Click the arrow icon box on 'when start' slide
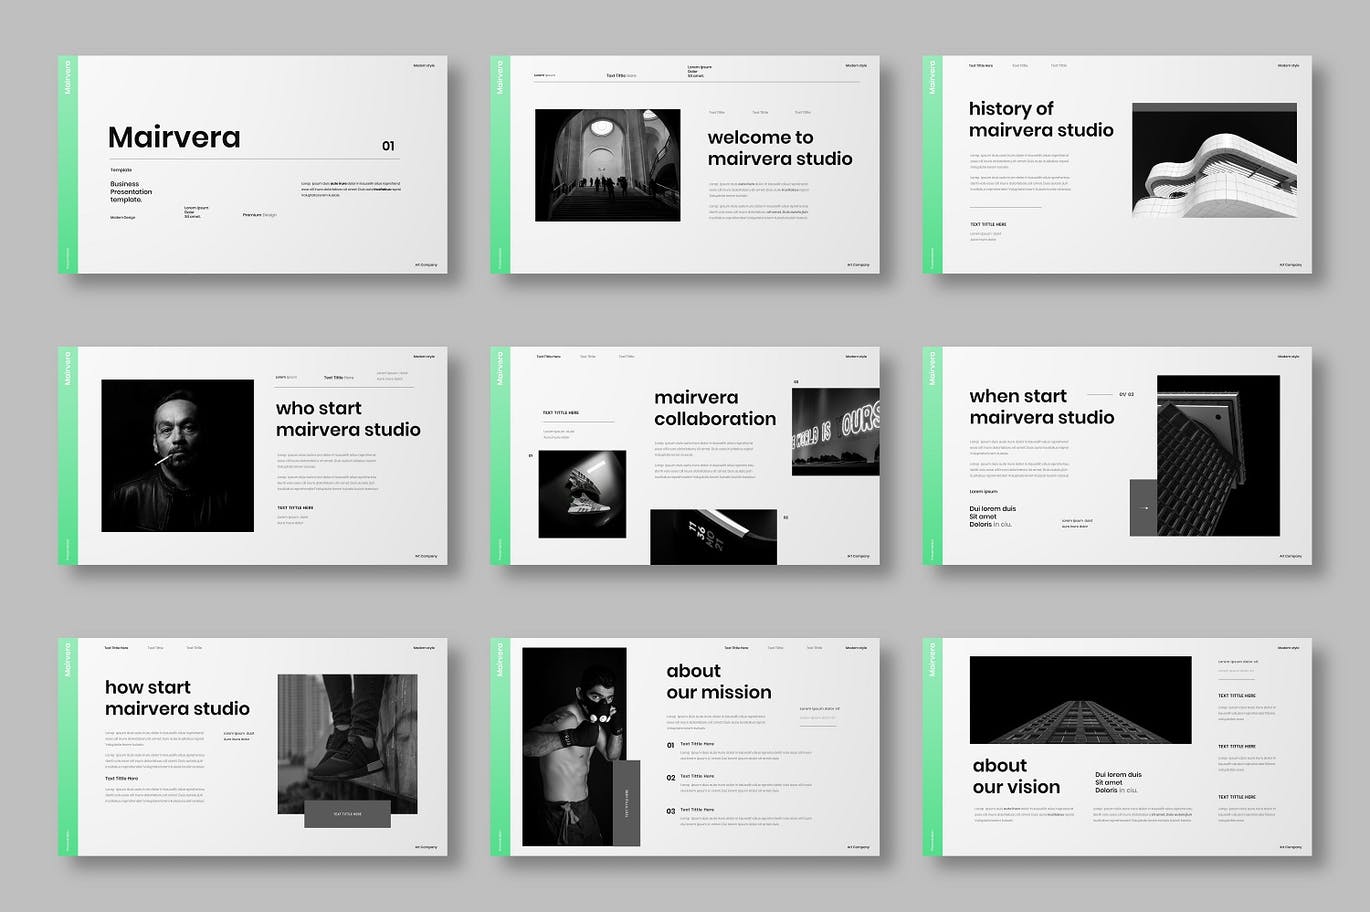The height and width of the screenshot is (912, 1370). point(1143,507)
